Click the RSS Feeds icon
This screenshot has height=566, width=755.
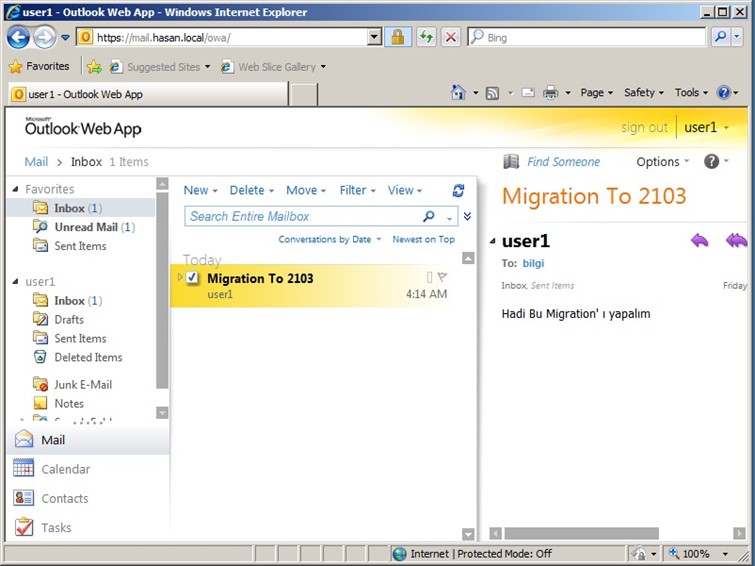tap(492, 92)
